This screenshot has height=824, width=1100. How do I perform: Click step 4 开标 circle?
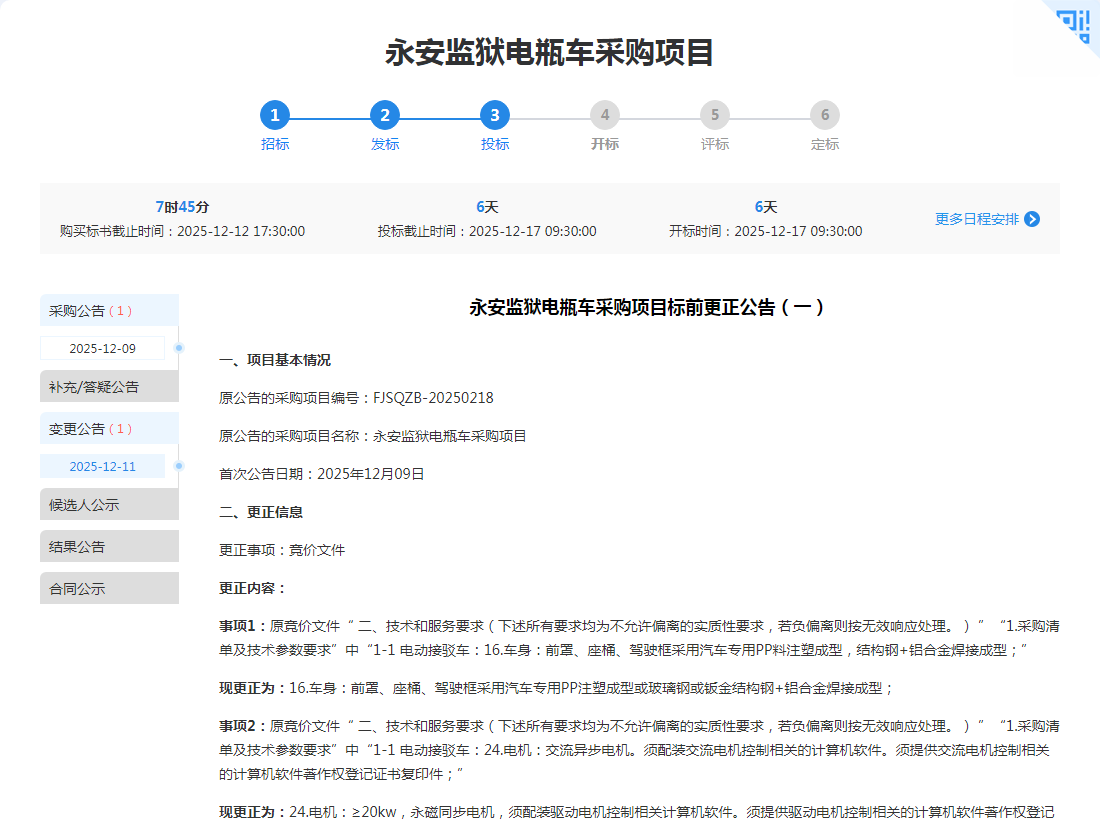[605, 115]
